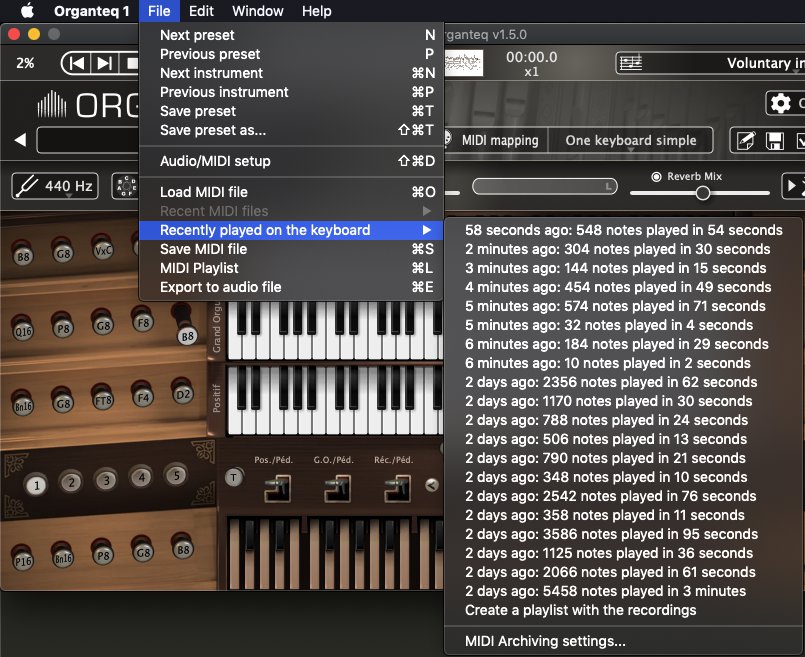Click the temperament note circle icon
805x657 pixels.
point(125,186)
